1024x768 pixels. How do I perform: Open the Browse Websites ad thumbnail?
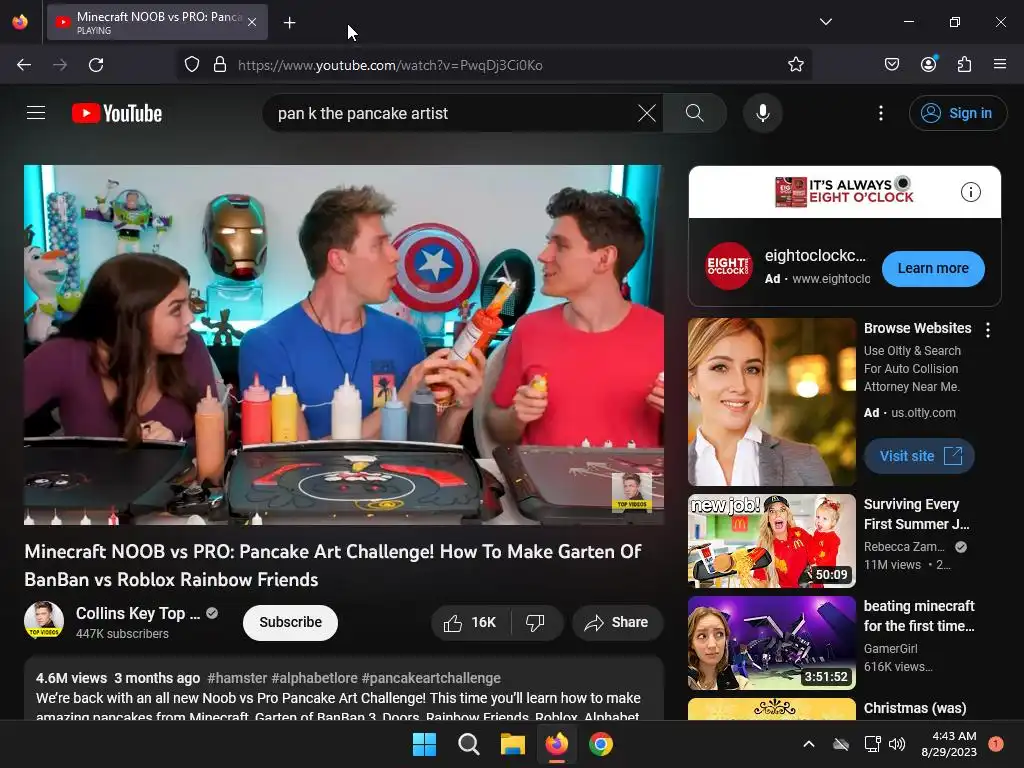coord(771,402)
